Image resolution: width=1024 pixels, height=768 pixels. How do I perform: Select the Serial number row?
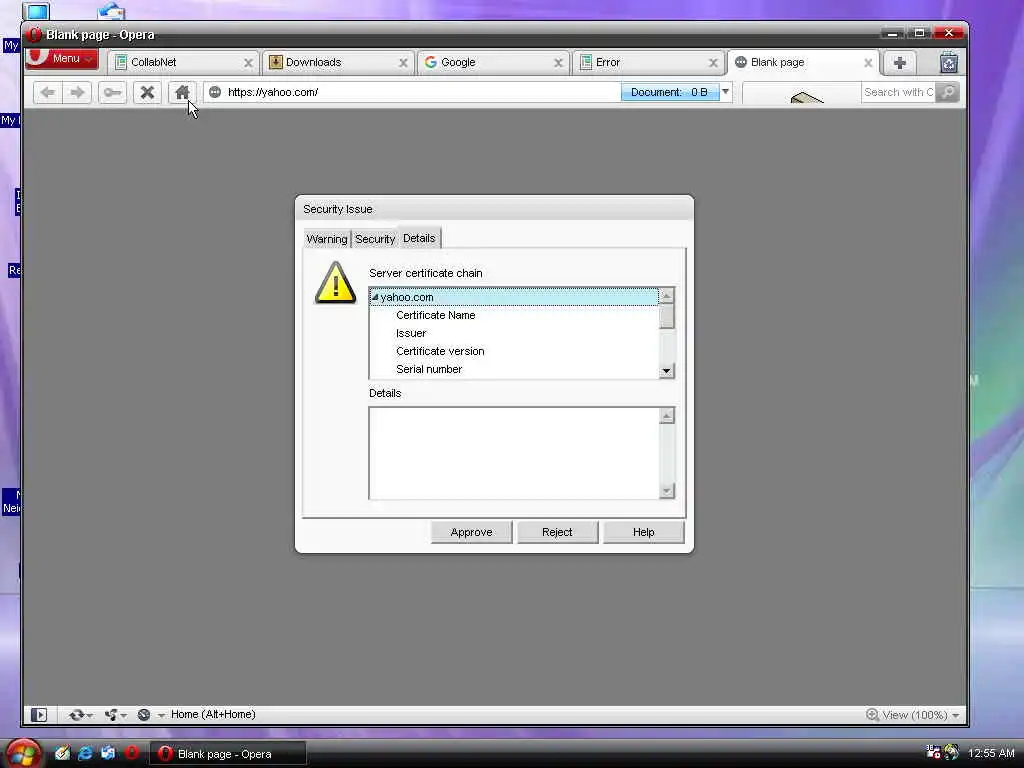515,369
